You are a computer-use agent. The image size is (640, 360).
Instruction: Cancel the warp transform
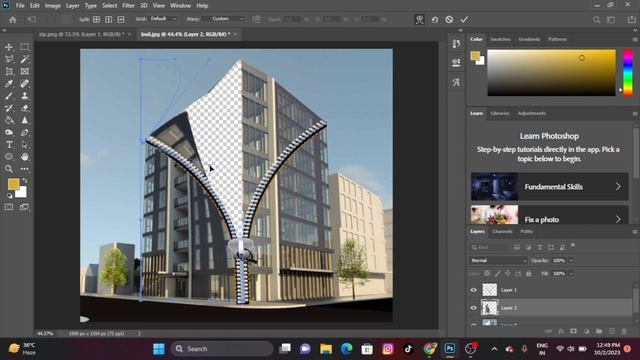pos(449,20)
